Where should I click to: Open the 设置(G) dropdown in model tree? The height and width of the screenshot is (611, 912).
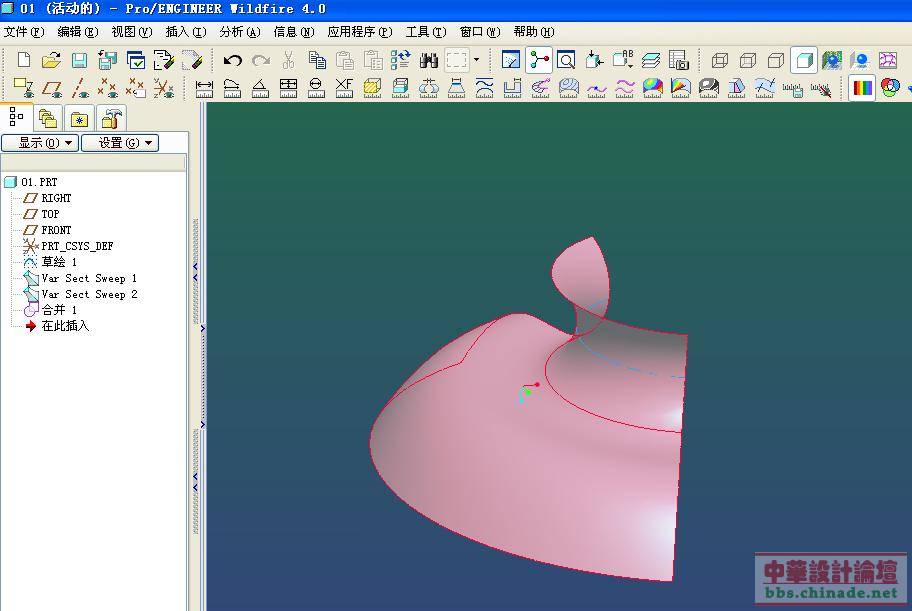click(x=120, y=143)
